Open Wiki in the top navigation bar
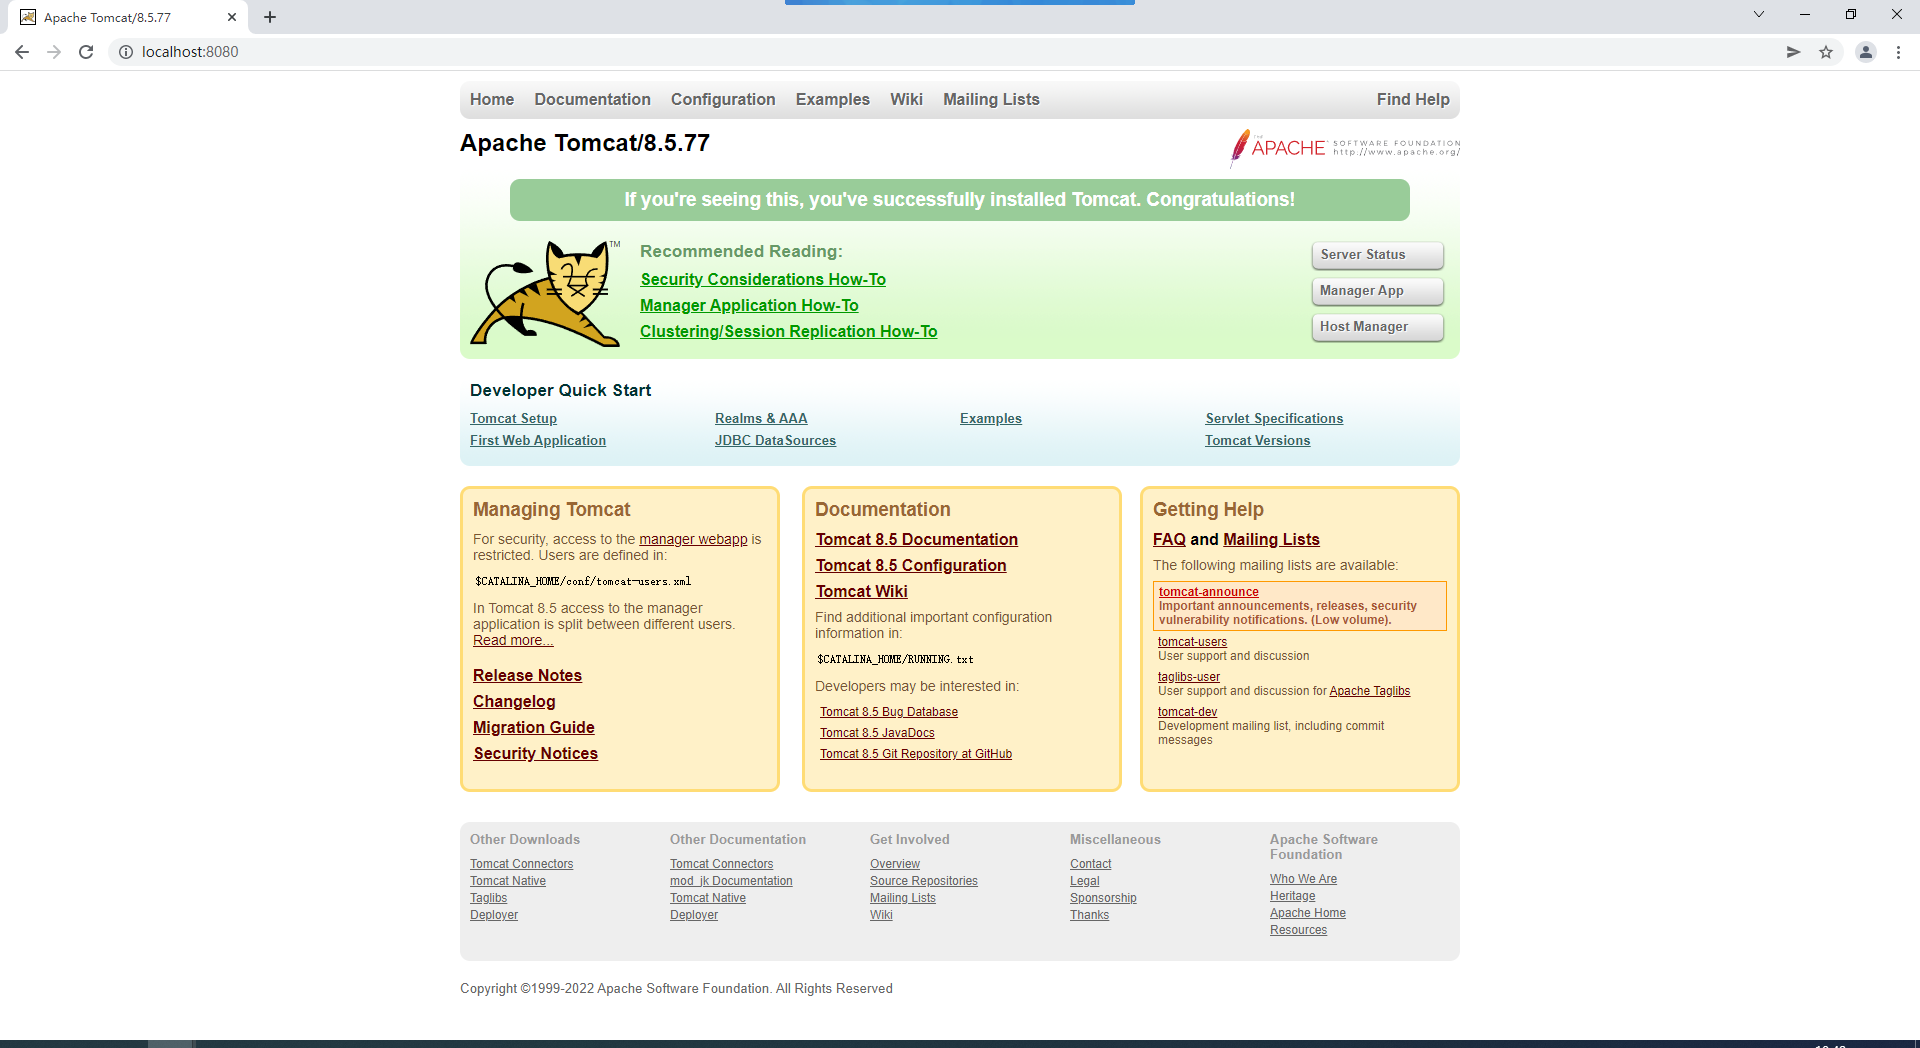 tap(906, 99)
